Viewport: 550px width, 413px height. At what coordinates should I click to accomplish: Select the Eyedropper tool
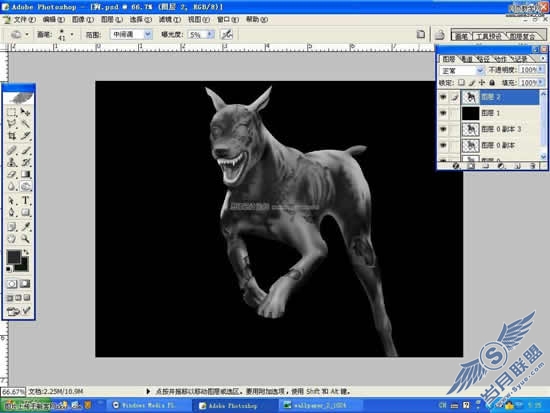(x=25, y=227)
